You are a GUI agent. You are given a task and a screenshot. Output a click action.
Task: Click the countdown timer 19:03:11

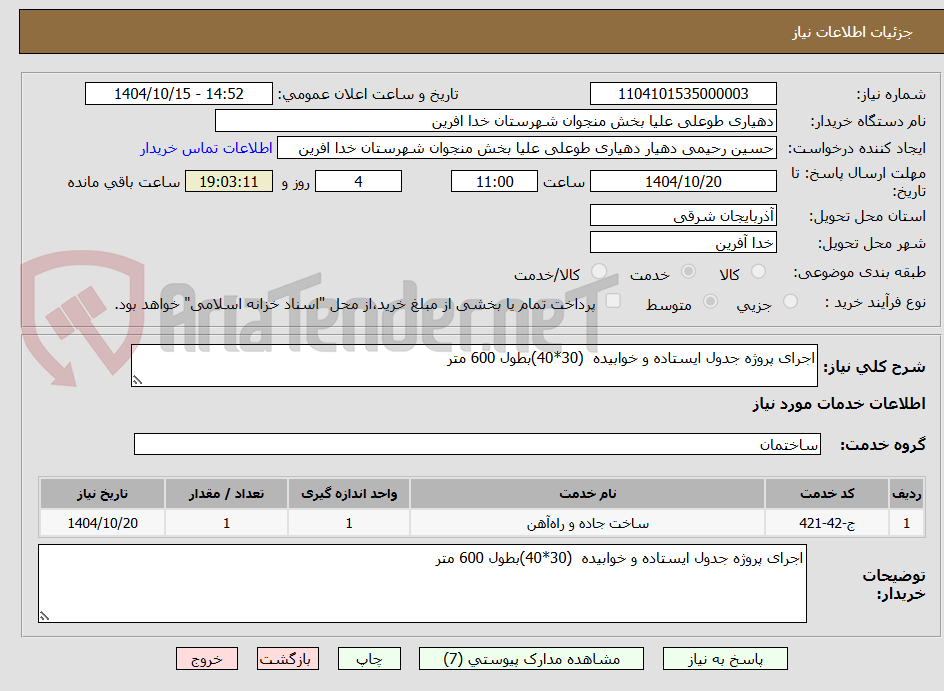coord(229,181)
